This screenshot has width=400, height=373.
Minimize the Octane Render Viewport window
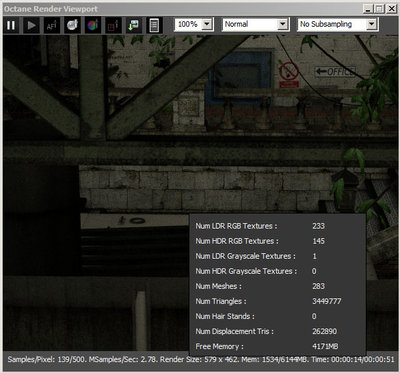(x=368, y=9)
